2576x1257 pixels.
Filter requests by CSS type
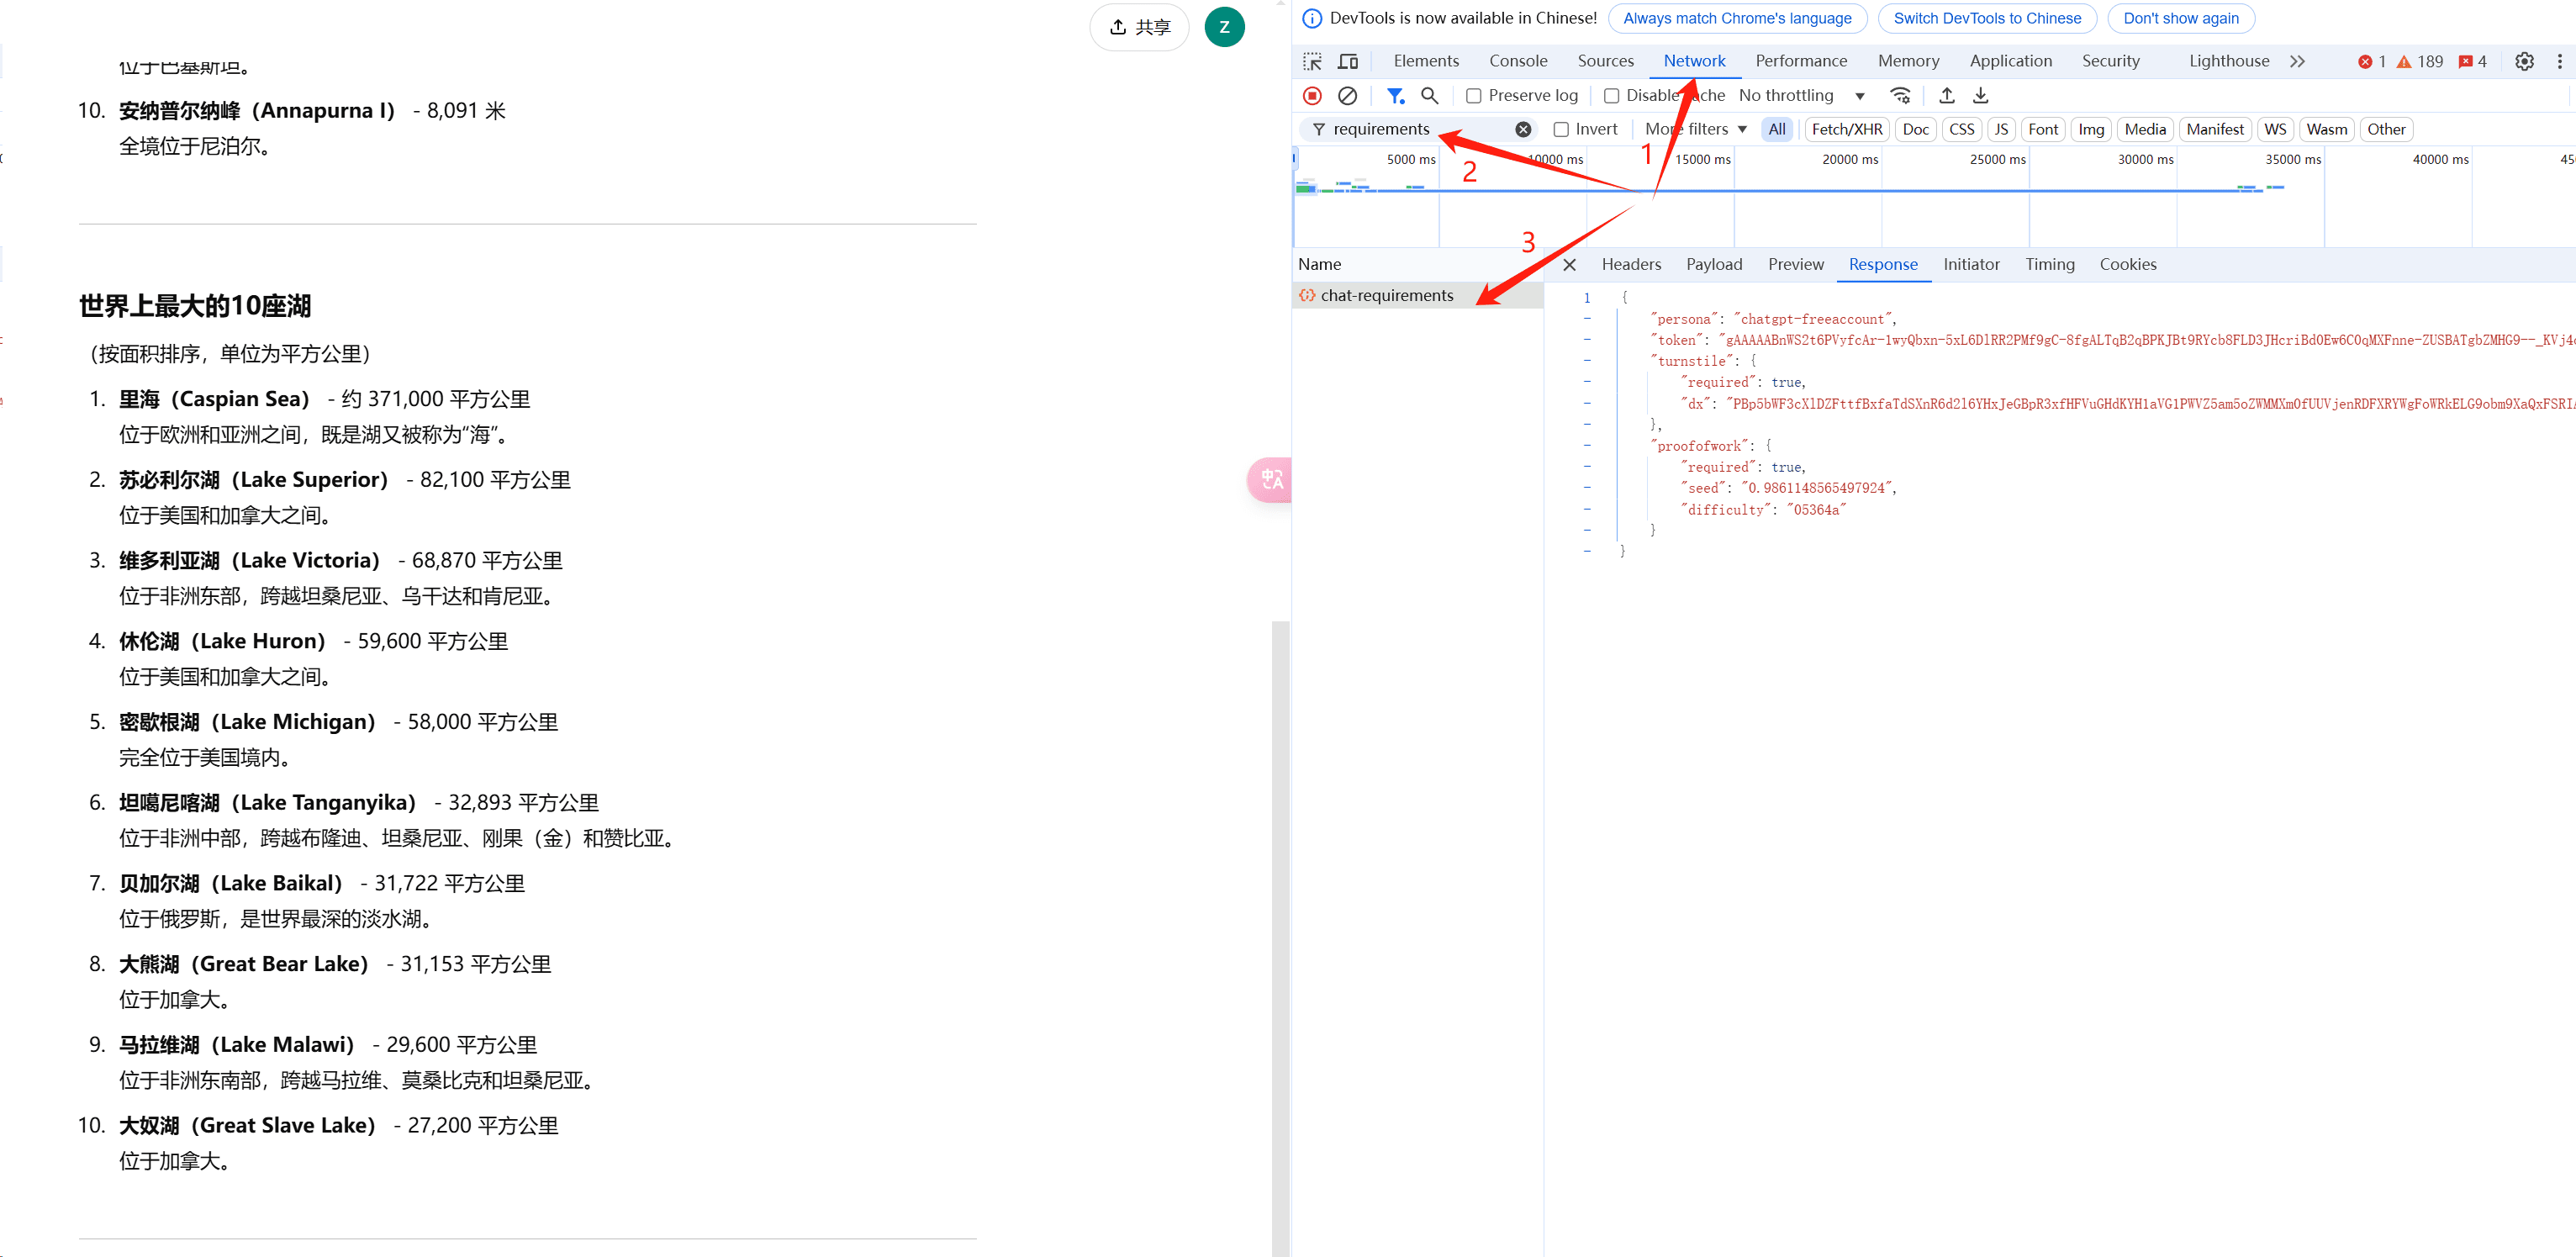coord(1961,130)
